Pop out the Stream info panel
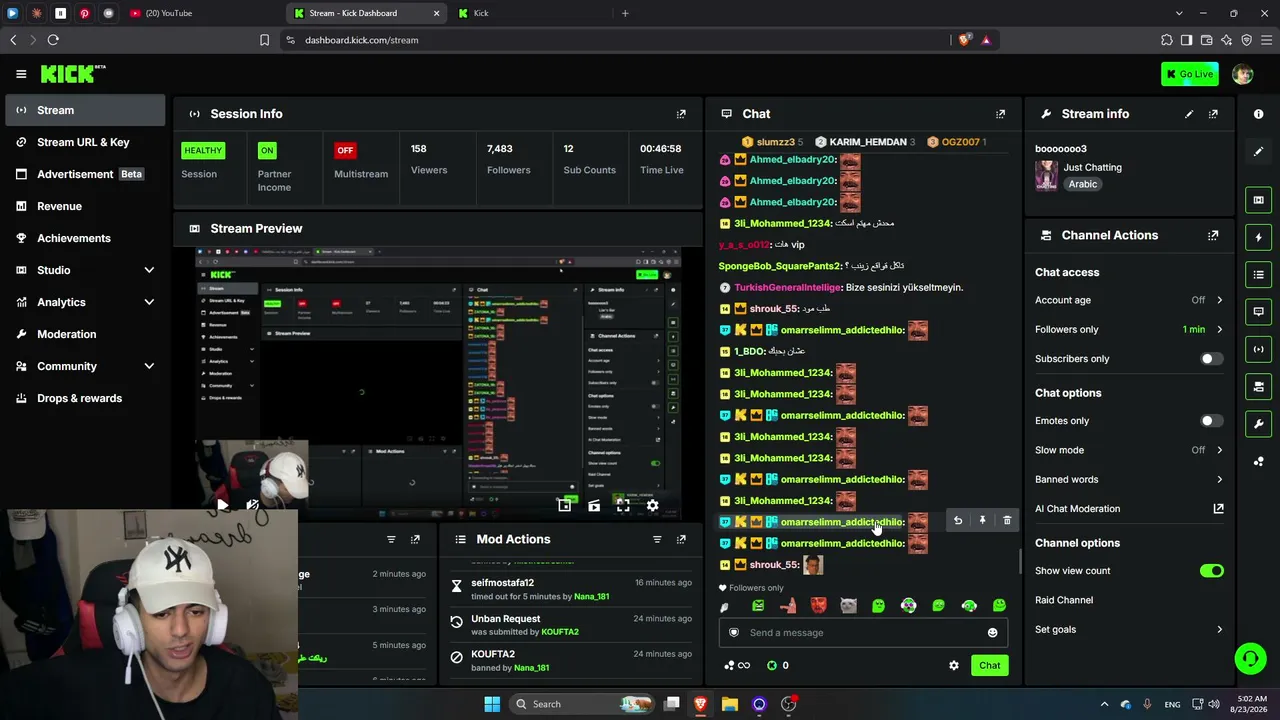The height and width of the screenshot is (720, 1280). pyautogui.click(x=1213, y=114)
